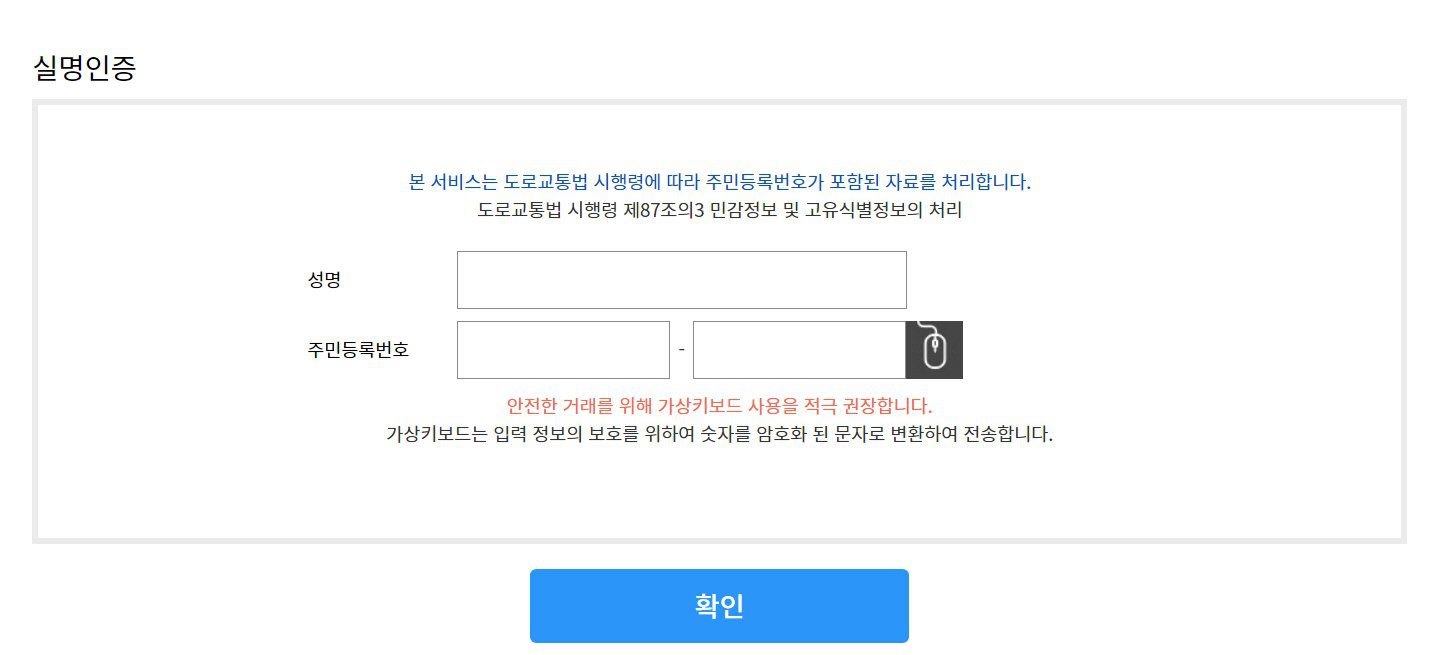This screenshot has height=655, width=1453.
Task: Click the hyphen between resident number boxes
Action: click(681, 350)
